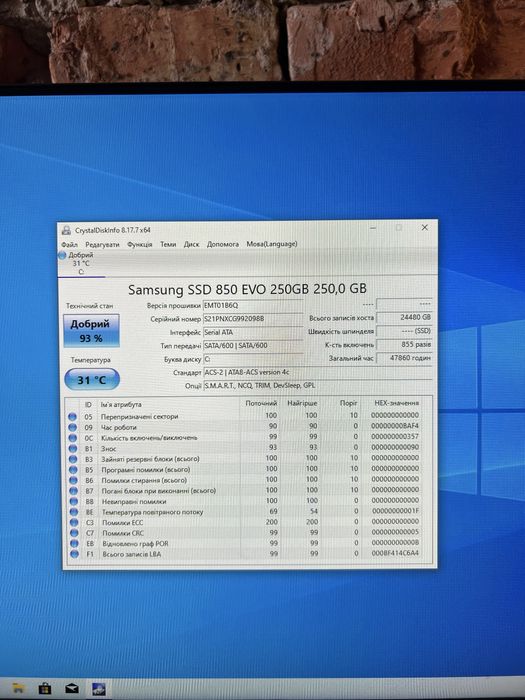This screenshot has width=525, height=700.
Task: Open the Допомога menu
Action: pyautogui.click(x=223, y=244)
